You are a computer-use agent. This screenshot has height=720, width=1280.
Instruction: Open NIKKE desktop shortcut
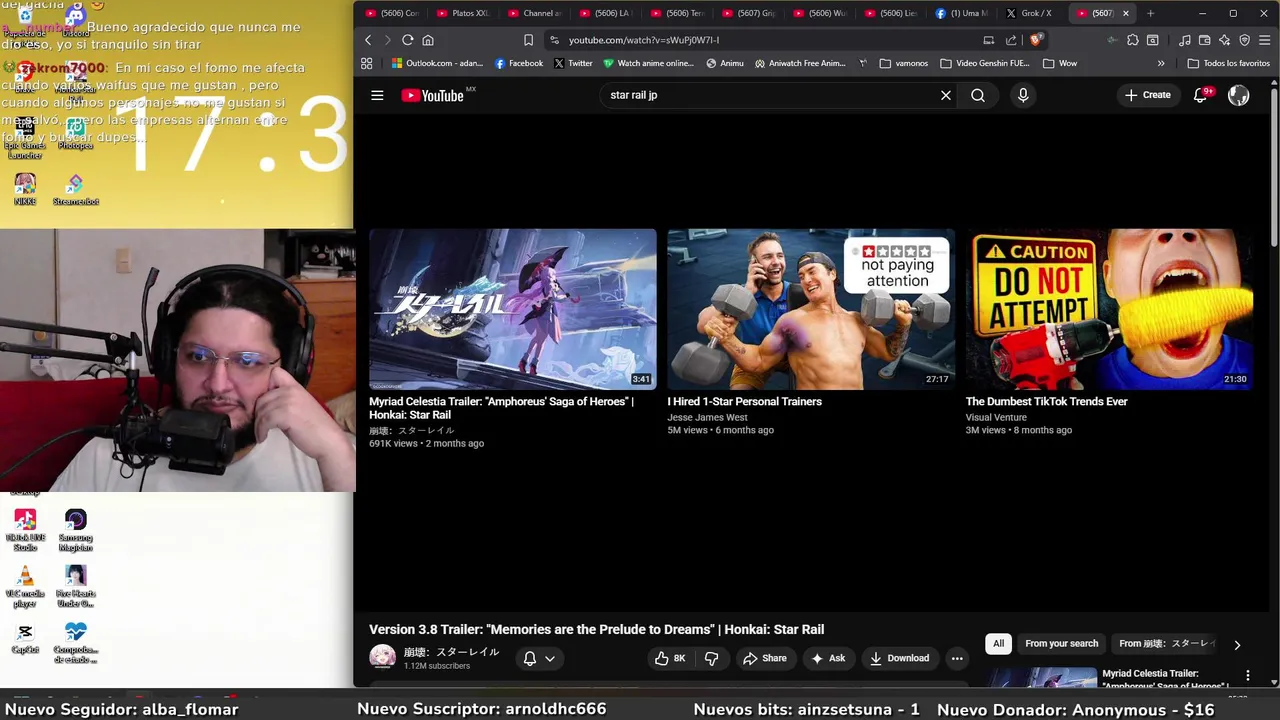coord(25,189)
